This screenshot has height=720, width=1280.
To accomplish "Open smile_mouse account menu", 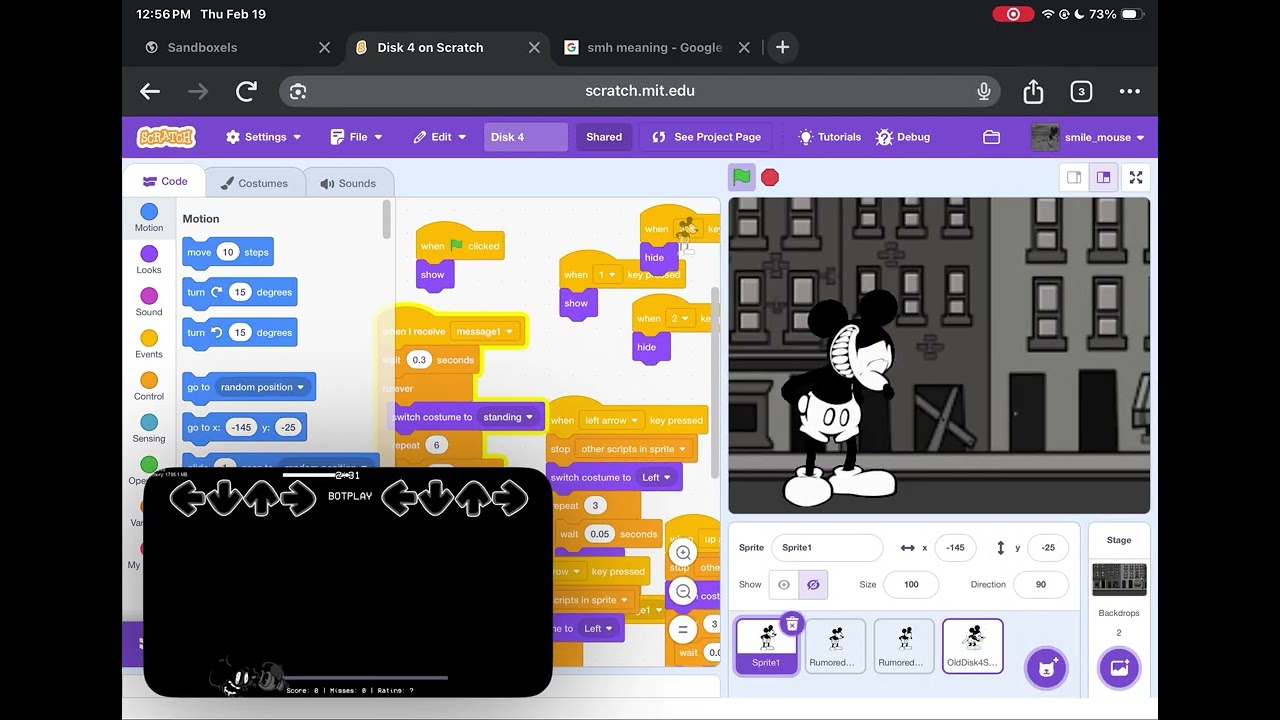I will pyautogui.click(x=1088, y=137).
